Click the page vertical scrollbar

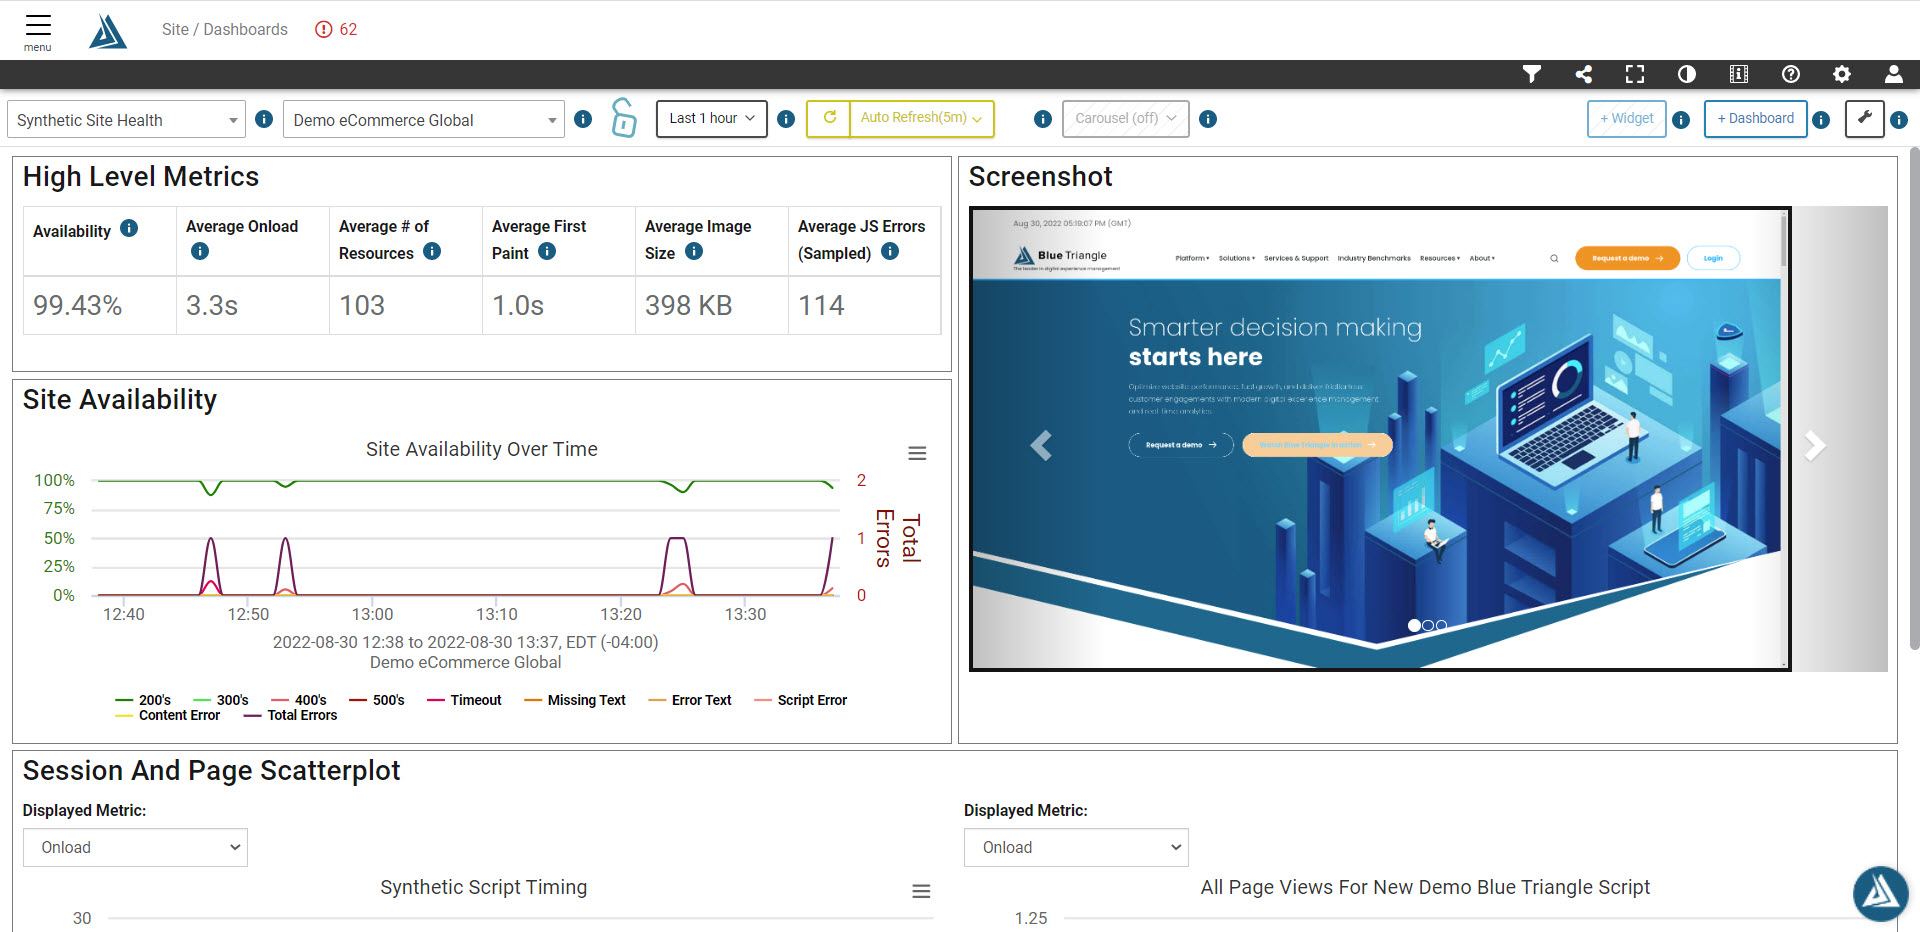pos(1914,400)
